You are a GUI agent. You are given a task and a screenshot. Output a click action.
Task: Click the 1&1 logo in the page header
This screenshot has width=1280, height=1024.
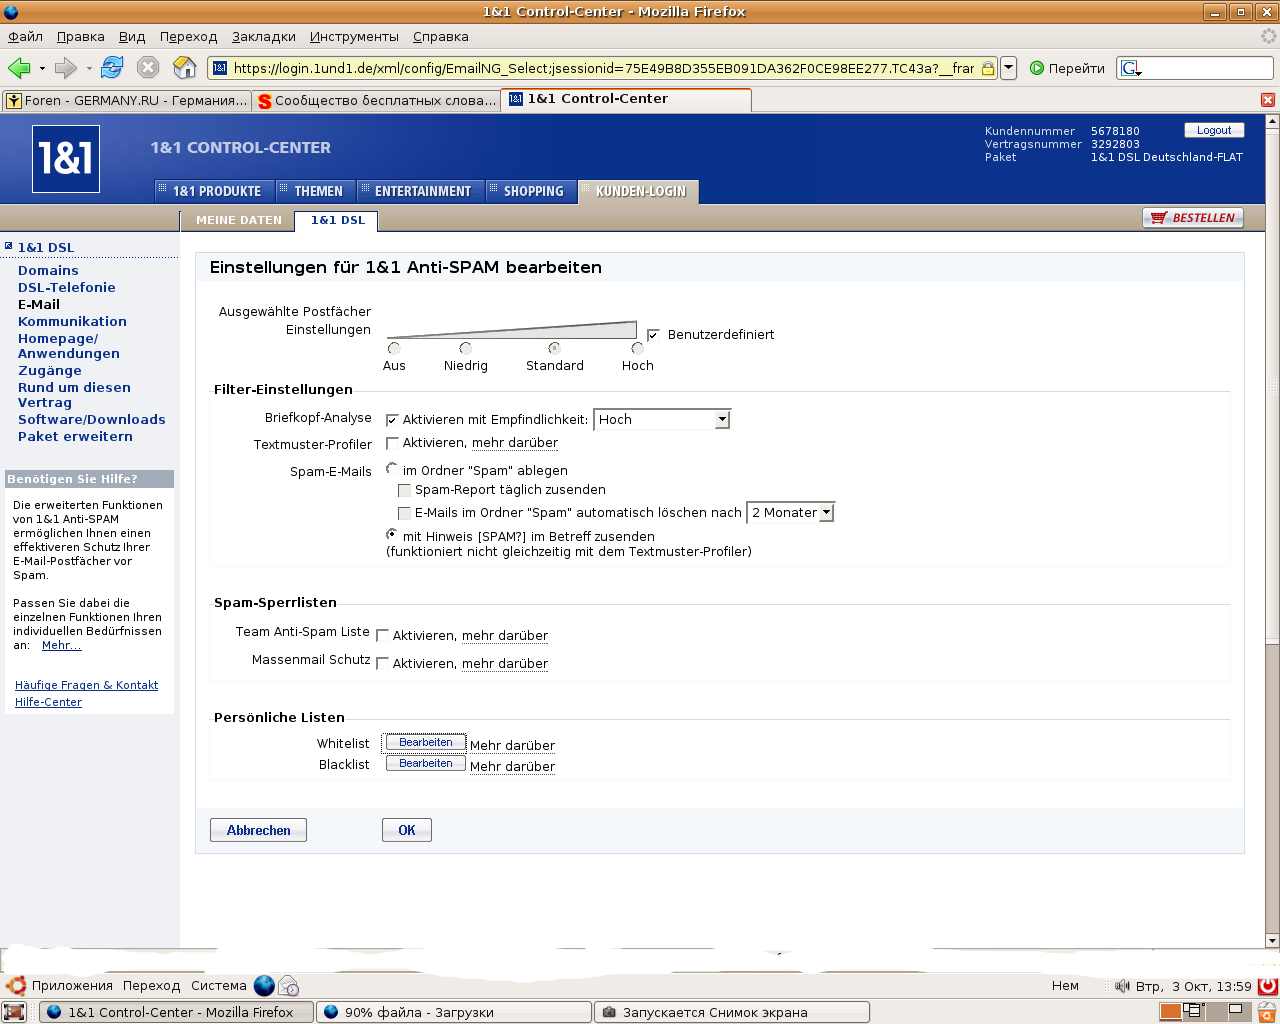[x=66, y=159]
